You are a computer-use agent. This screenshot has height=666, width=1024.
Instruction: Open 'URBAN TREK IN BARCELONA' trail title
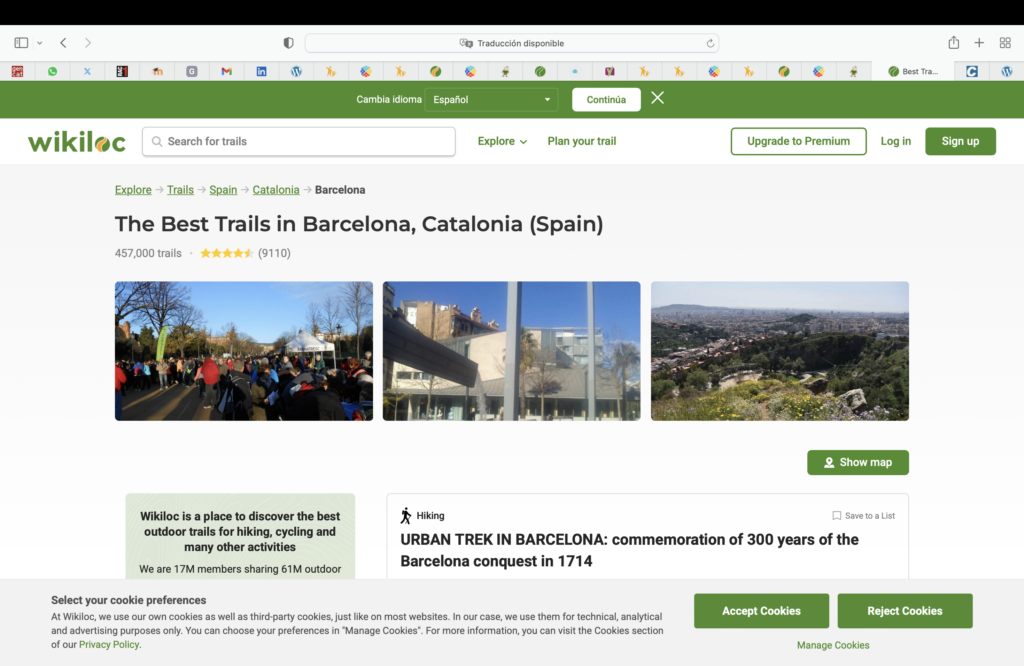629,550
